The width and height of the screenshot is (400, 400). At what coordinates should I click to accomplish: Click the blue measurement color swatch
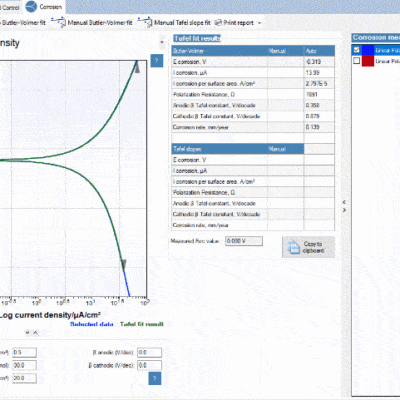pos(368,50)
